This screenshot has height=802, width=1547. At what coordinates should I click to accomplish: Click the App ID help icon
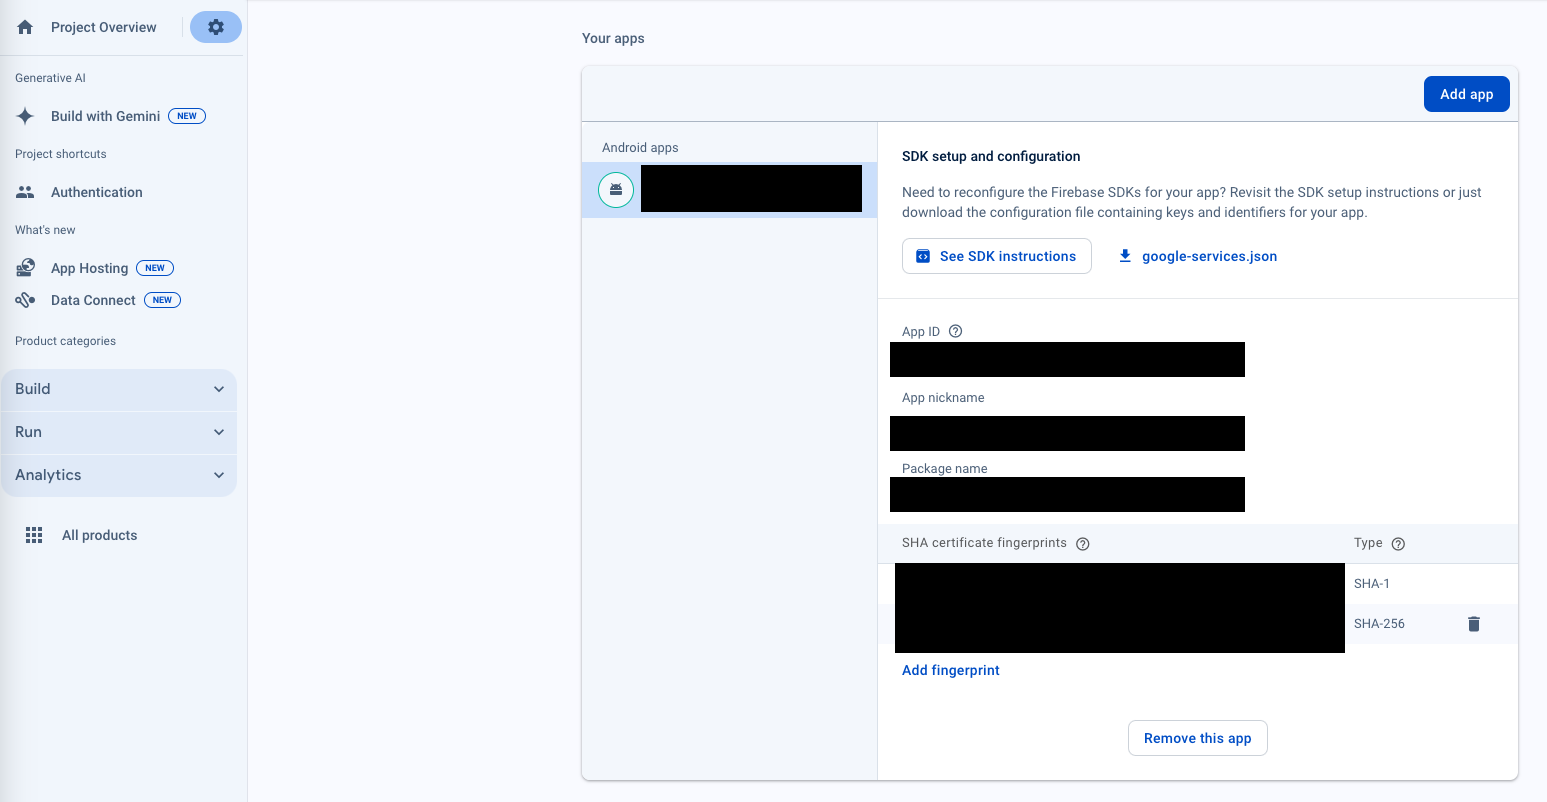(955, 331)
